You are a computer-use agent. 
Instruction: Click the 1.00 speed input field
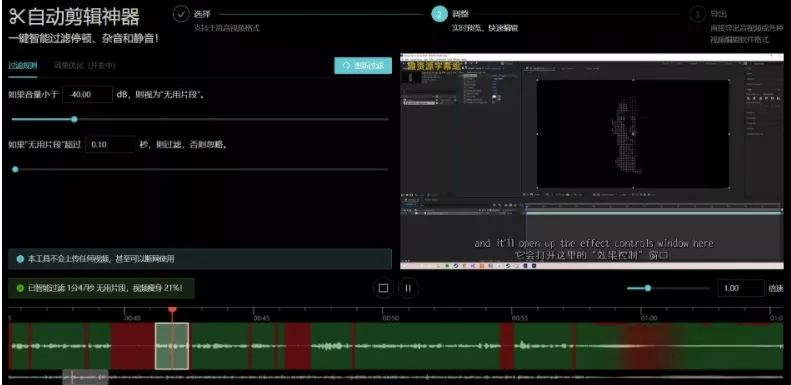741,288
